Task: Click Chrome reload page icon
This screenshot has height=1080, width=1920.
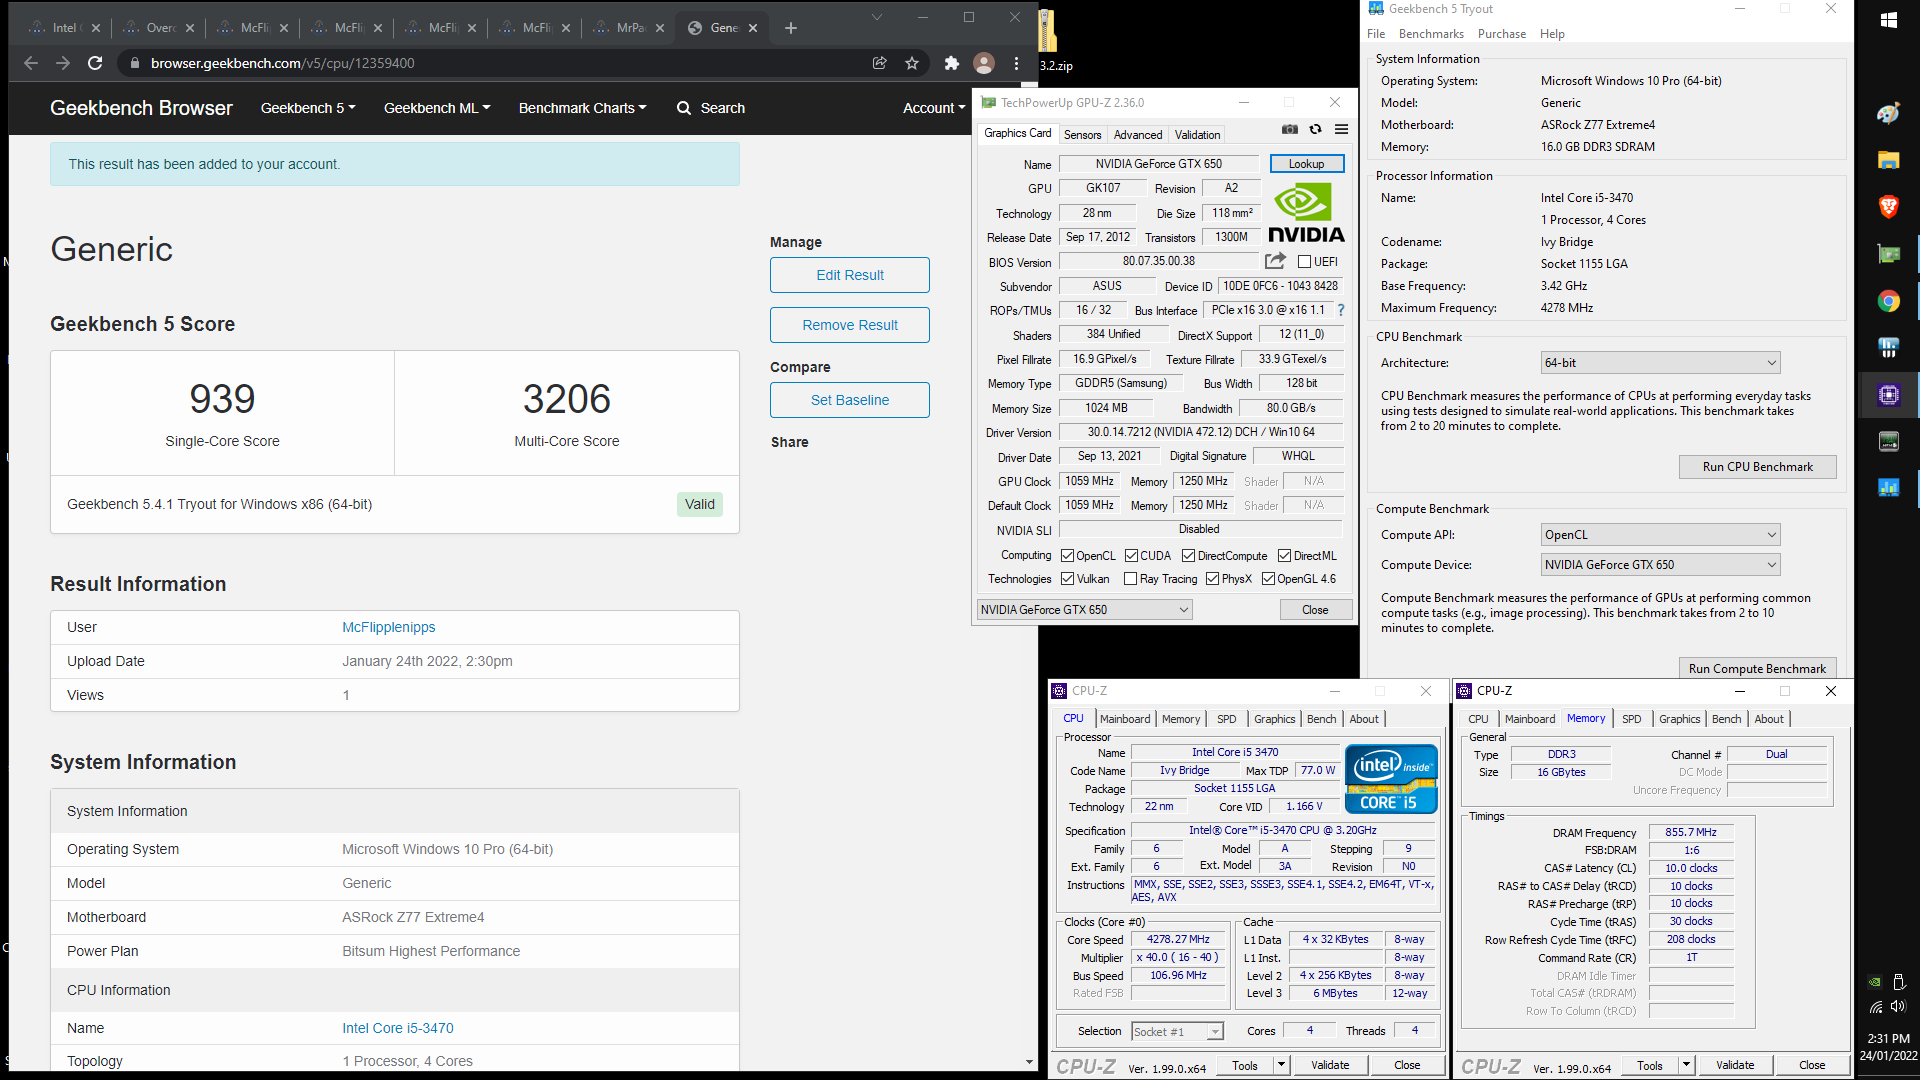Action: pos(95,63)
